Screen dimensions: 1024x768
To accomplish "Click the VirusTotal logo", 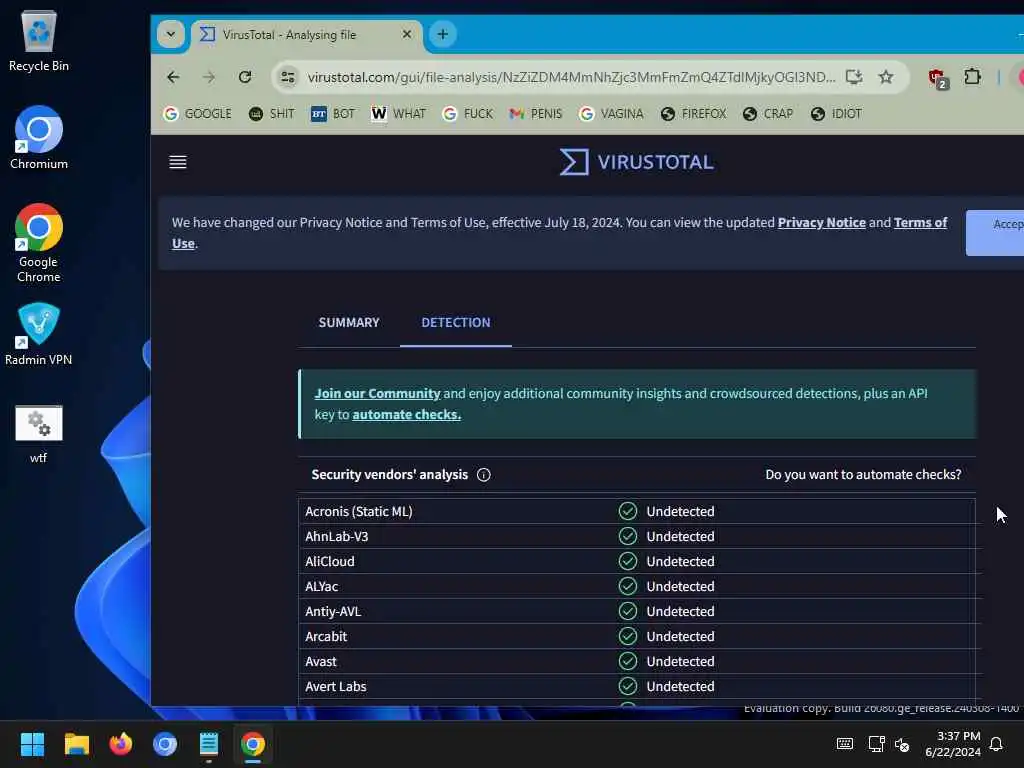I will click(x=637, y=162).
